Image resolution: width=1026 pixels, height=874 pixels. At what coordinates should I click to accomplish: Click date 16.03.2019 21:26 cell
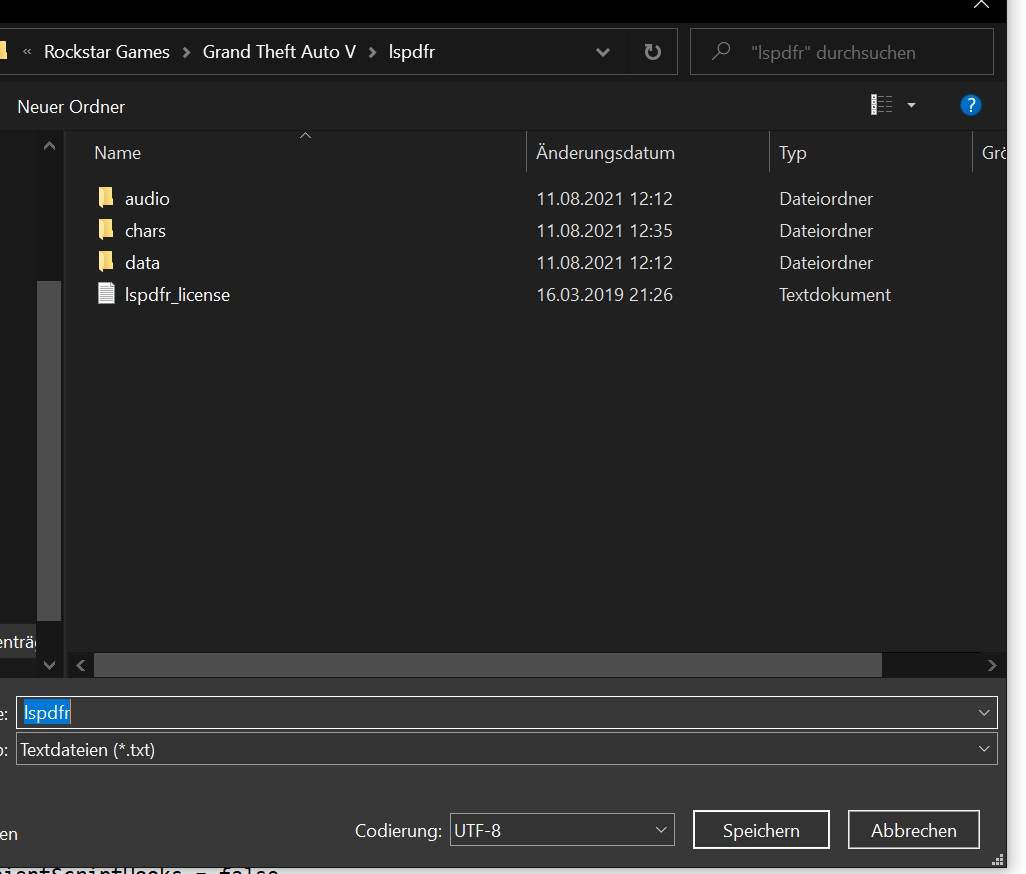[605, 295]
